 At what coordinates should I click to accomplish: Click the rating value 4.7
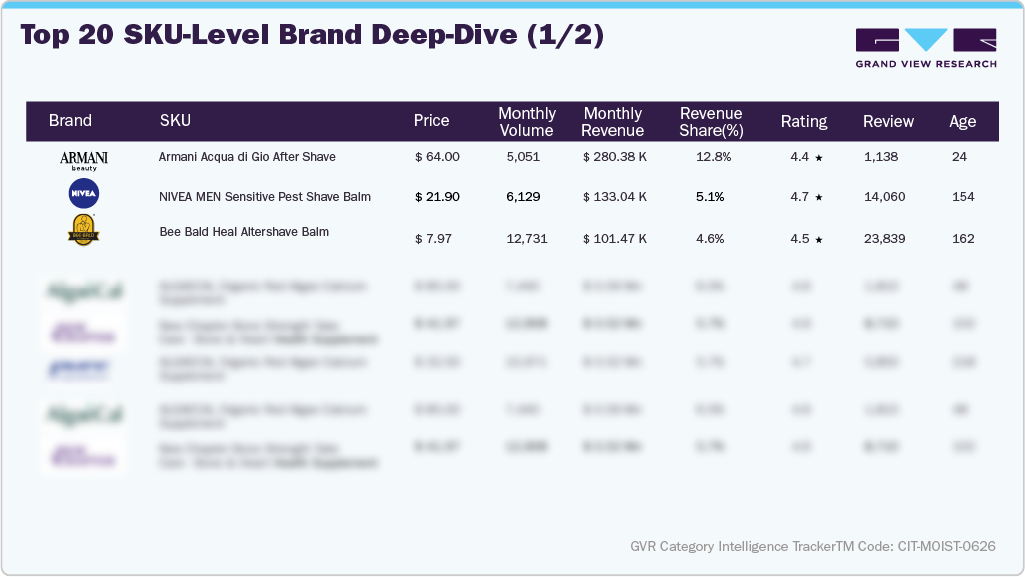point(799,197)
